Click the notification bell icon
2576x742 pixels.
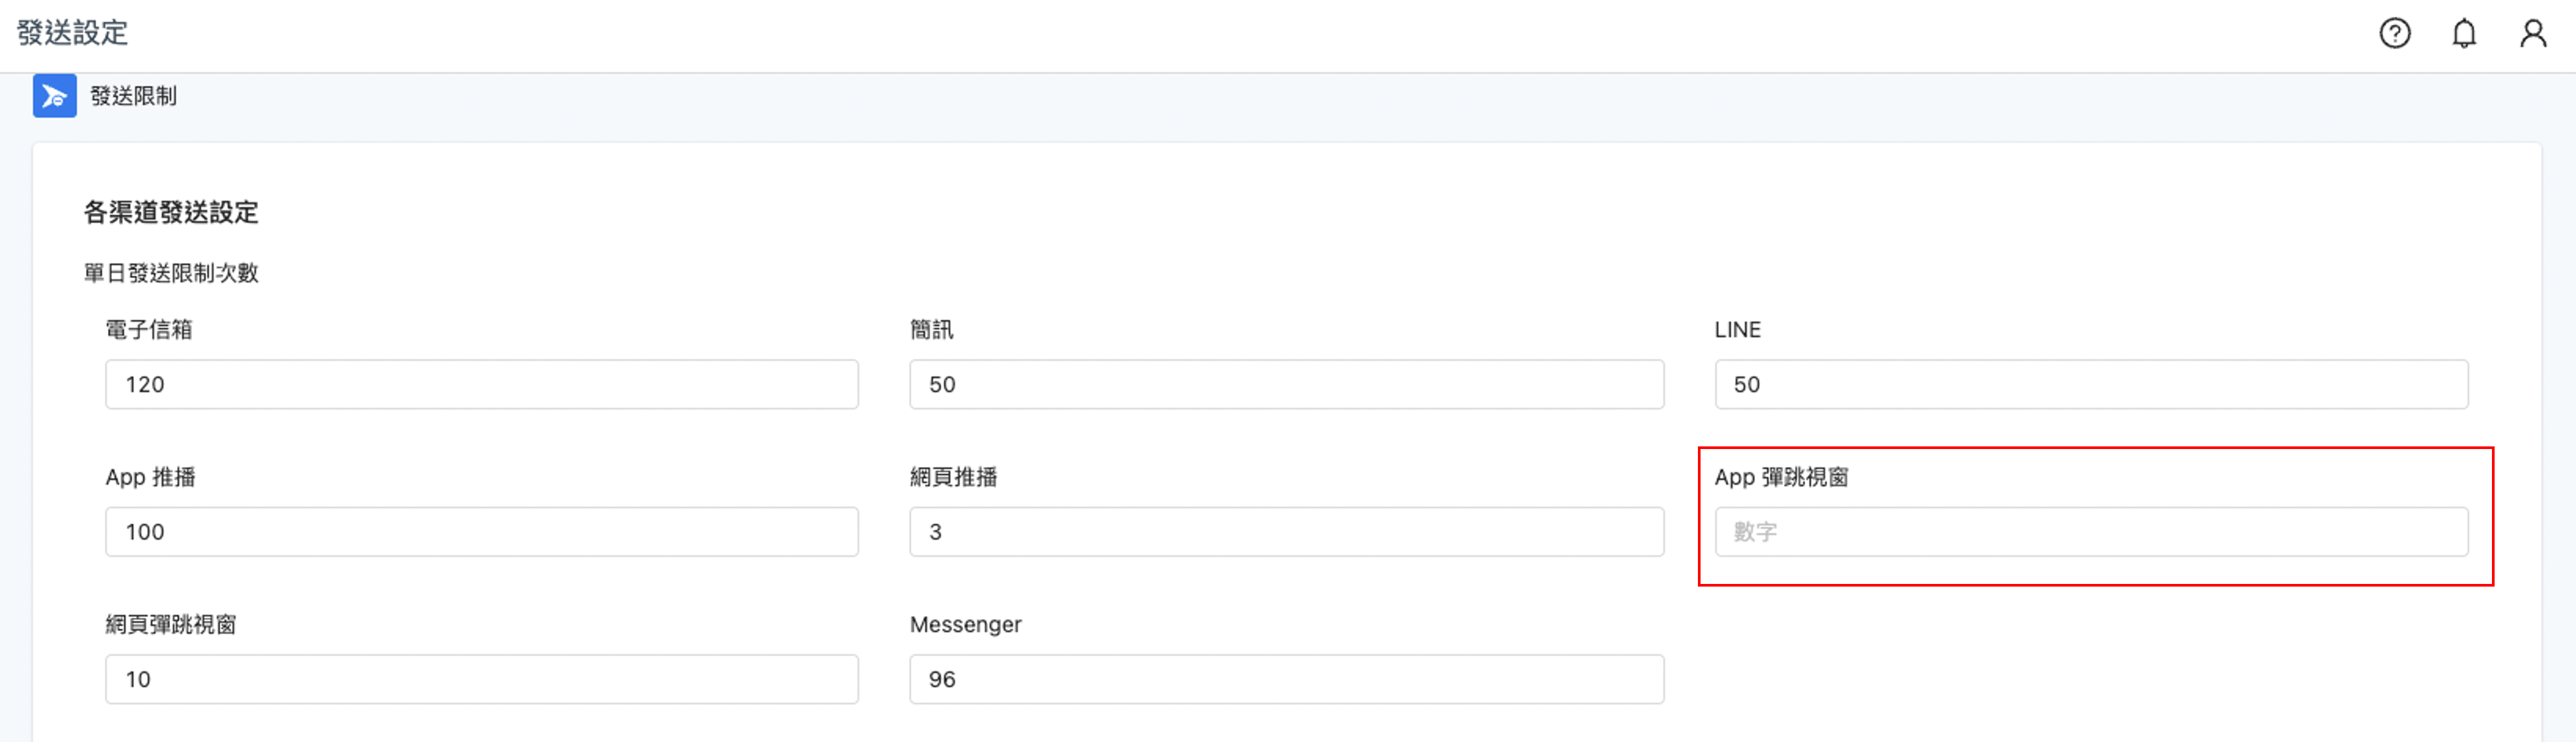2465,33
